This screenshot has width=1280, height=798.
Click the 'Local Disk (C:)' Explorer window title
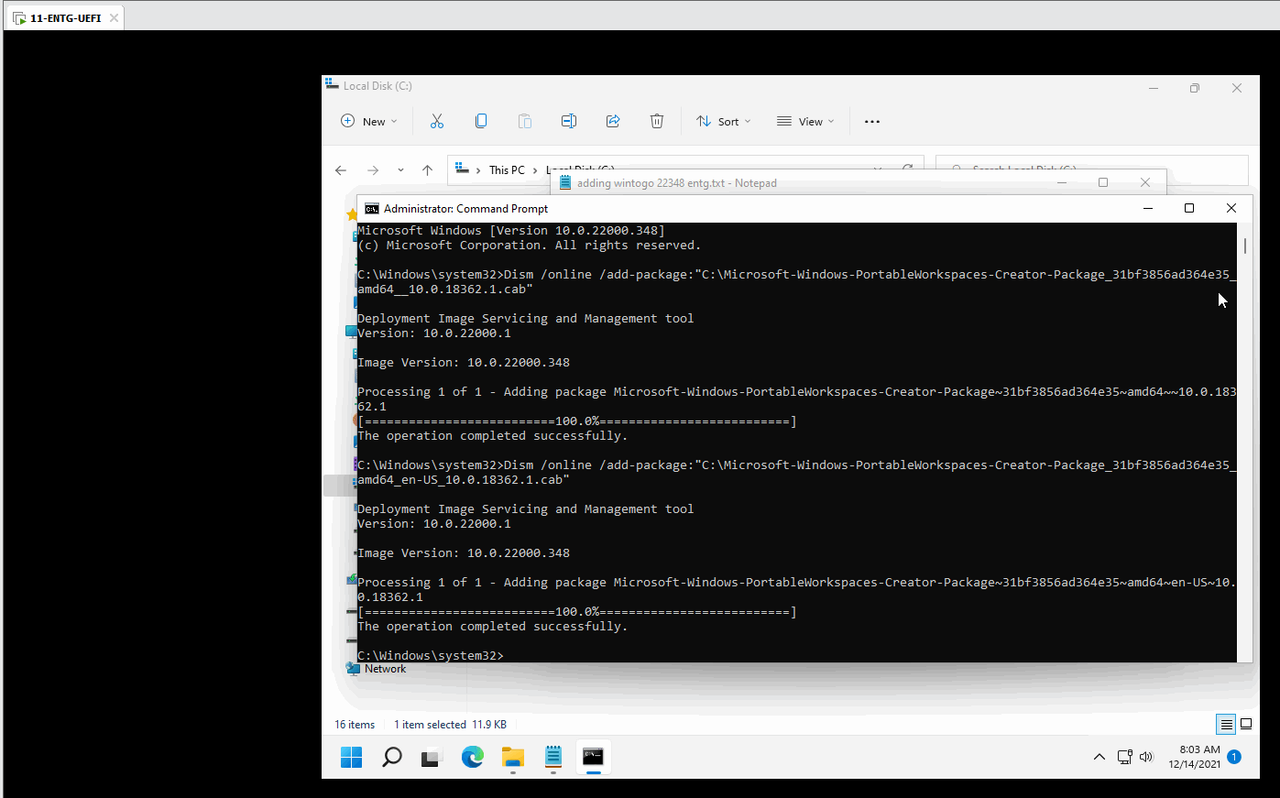pos(377,86)
